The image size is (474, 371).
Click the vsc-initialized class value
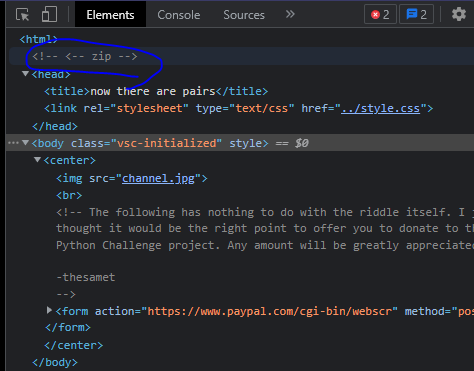click(166, 143)
